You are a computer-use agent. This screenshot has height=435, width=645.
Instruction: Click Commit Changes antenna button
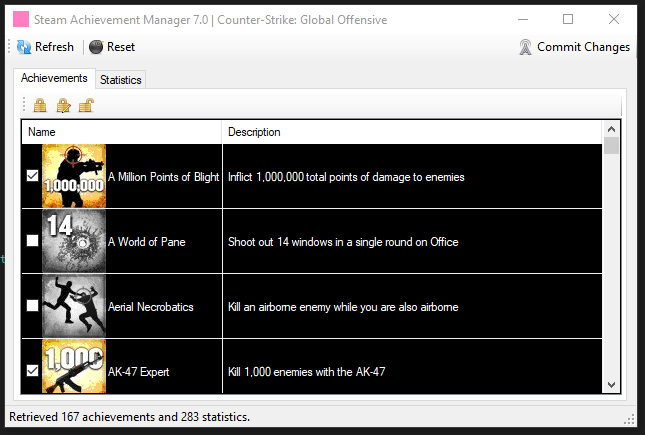(574, 47)
